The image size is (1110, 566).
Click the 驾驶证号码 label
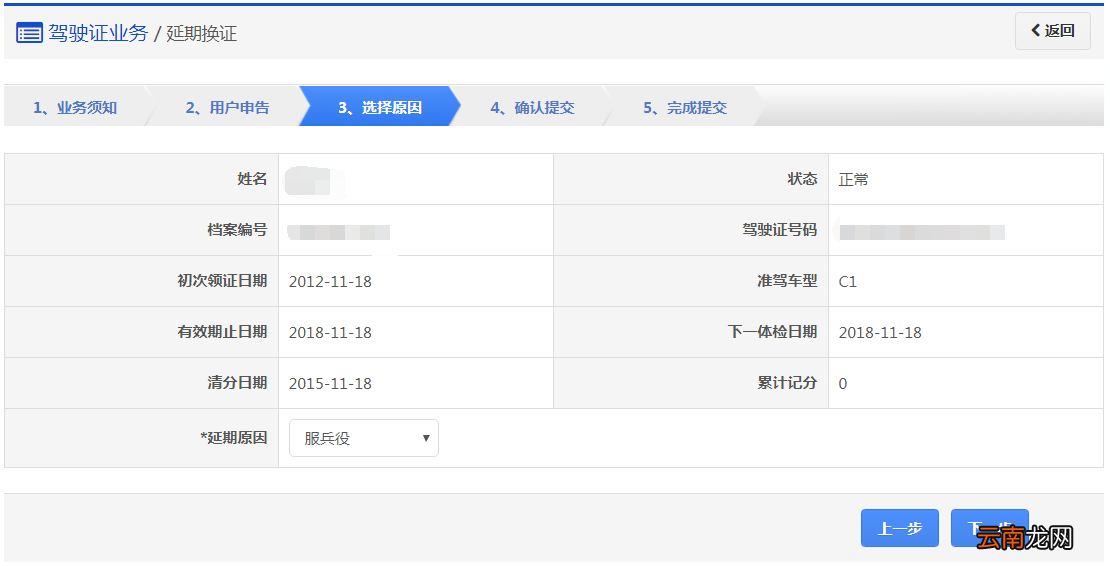pyautogui.click(x=779, y=230)
